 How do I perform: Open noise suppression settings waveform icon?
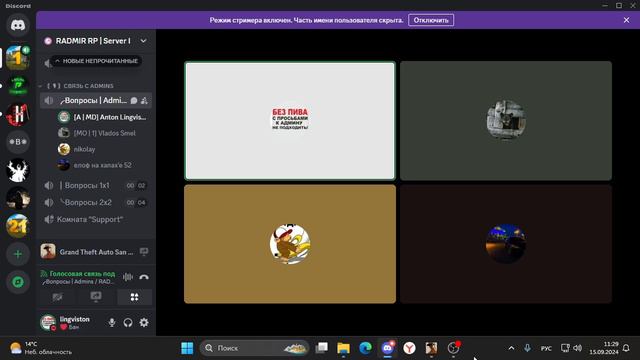click(128, 277)
